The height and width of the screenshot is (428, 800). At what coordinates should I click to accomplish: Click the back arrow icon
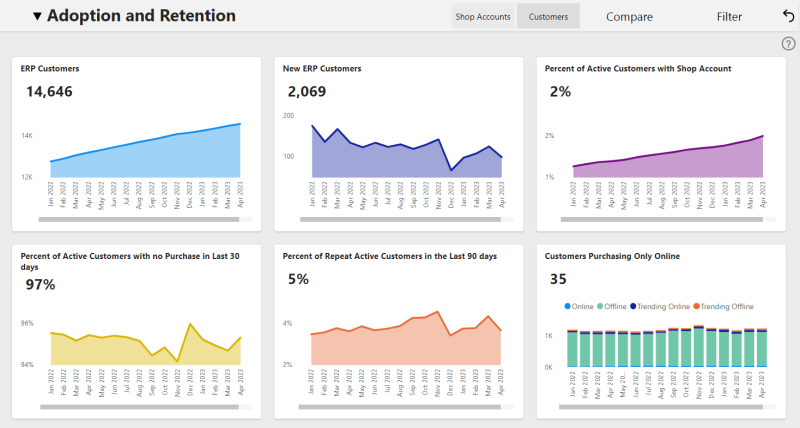[788, 16]
